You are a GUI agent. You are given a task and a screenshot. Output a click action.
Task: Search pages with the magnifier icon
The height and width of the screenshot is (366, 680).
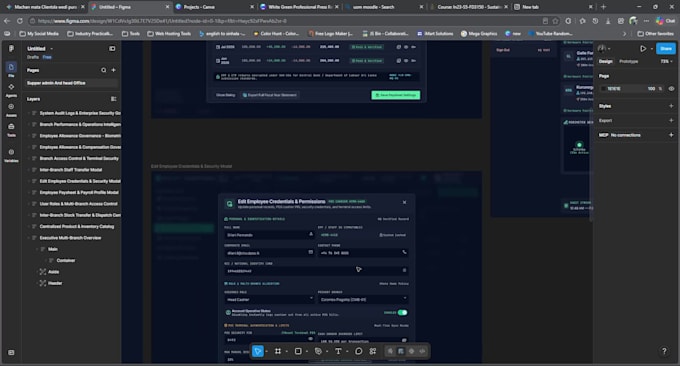tap(104, 70)
